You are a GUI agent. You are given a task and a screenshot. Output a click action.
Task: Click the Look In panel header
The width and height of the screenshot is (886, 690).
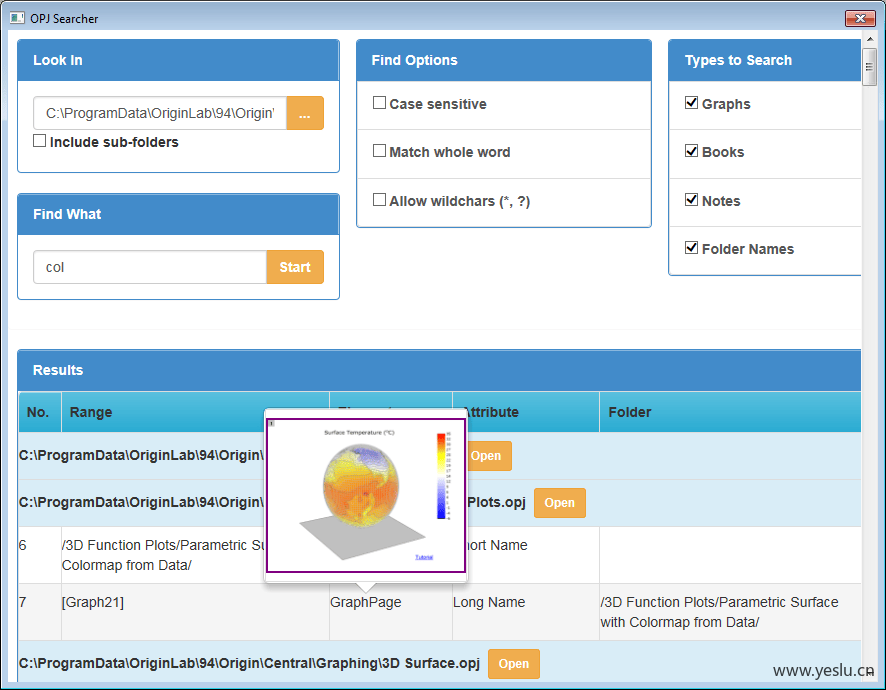point(178,60)
